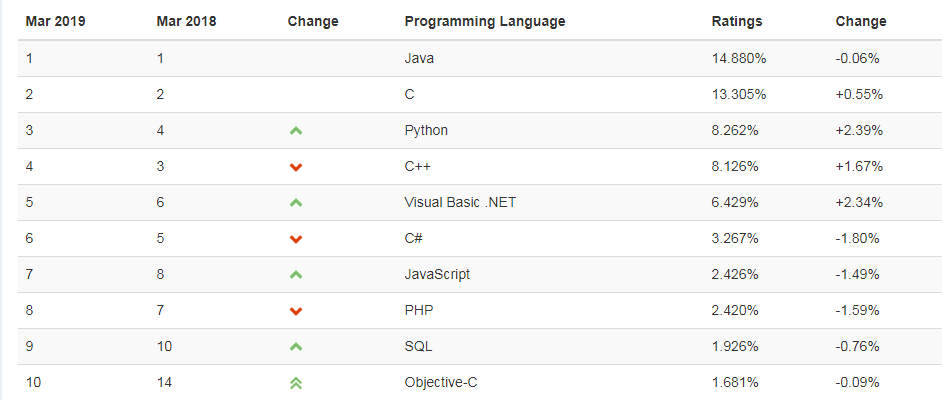
Task: Click the Programming Language column header
Action: pyautogui.click(x=485, y=22)
